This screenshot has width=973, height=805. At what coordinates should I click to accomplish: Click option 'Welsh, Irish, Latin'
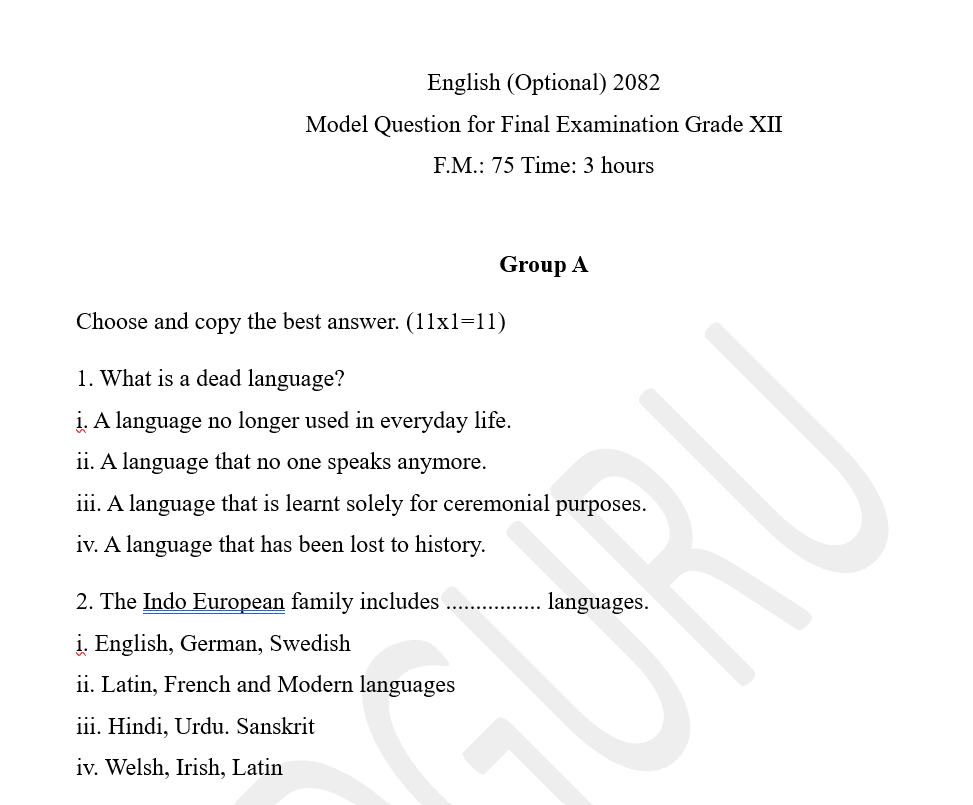coord(193,768)
